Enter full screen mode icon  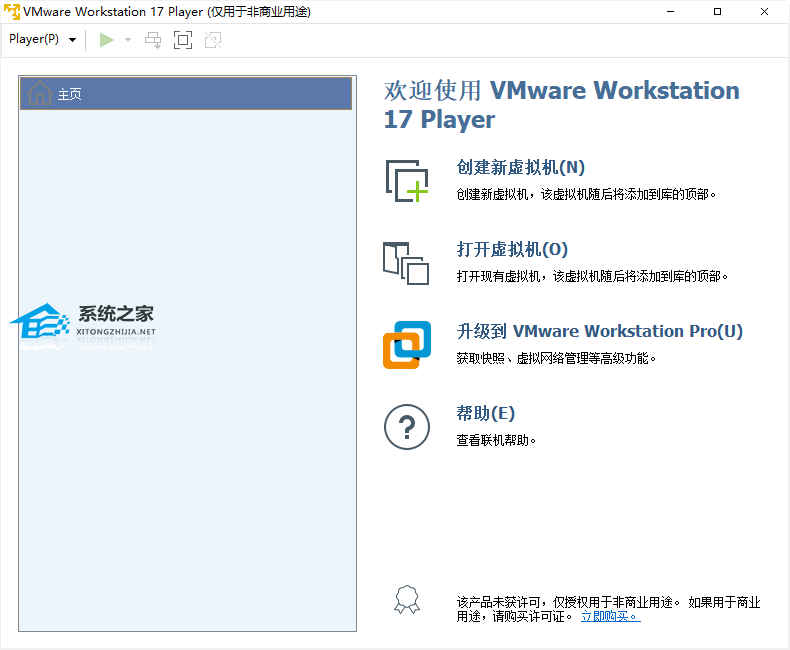(x=183, y=40)
